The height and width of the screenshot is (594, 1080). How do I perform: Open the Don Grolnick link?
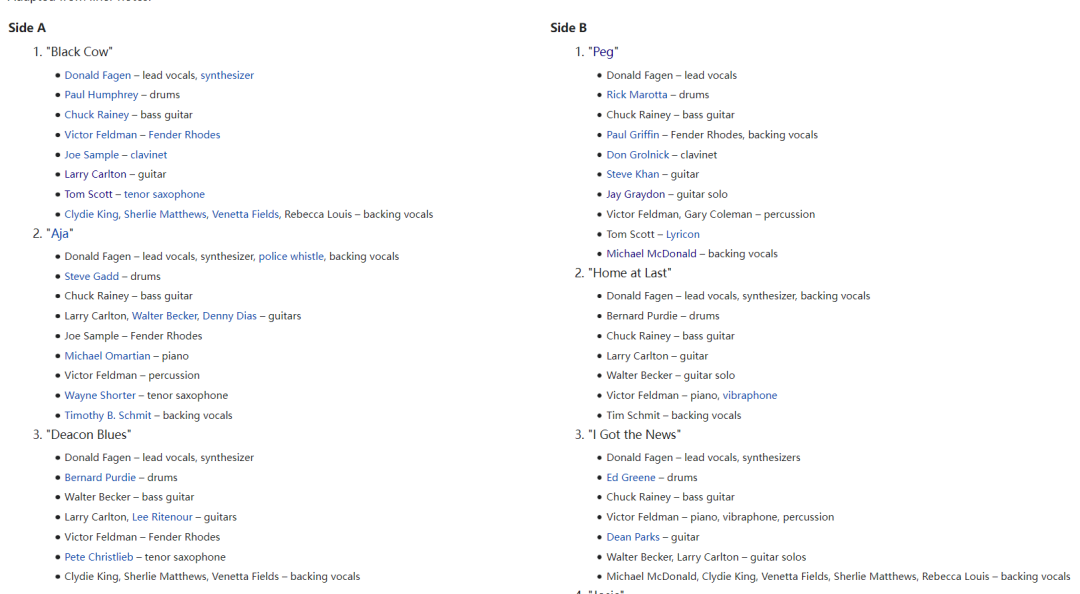[x=637, y=154]
